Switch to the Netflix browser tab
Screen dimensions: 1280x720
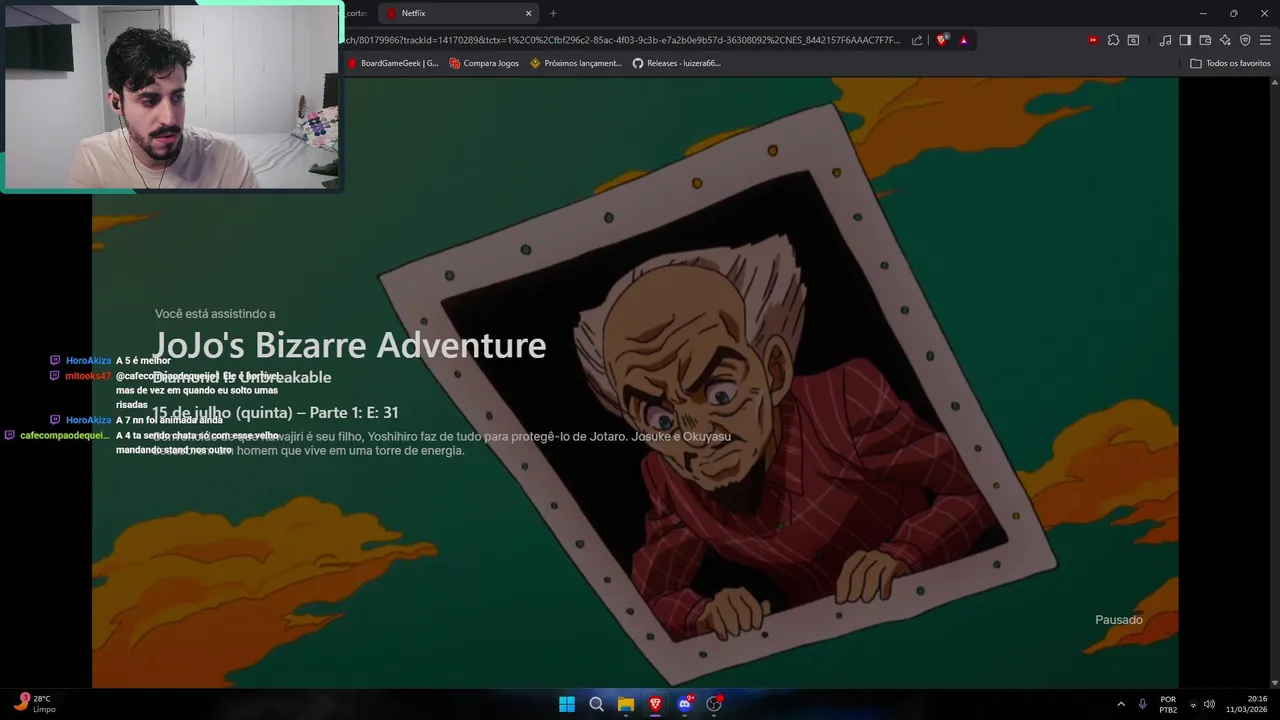click(457, 13)
